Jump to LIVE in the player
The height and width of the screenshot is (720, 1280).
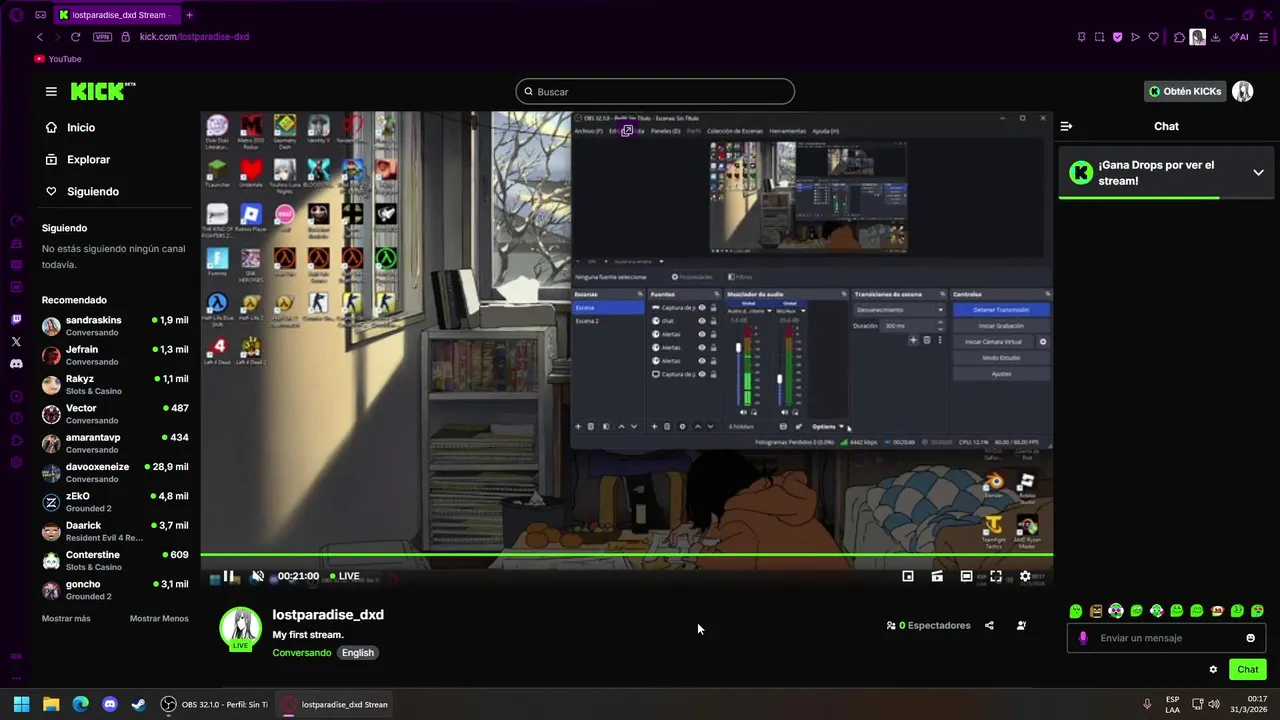(344, 576)
